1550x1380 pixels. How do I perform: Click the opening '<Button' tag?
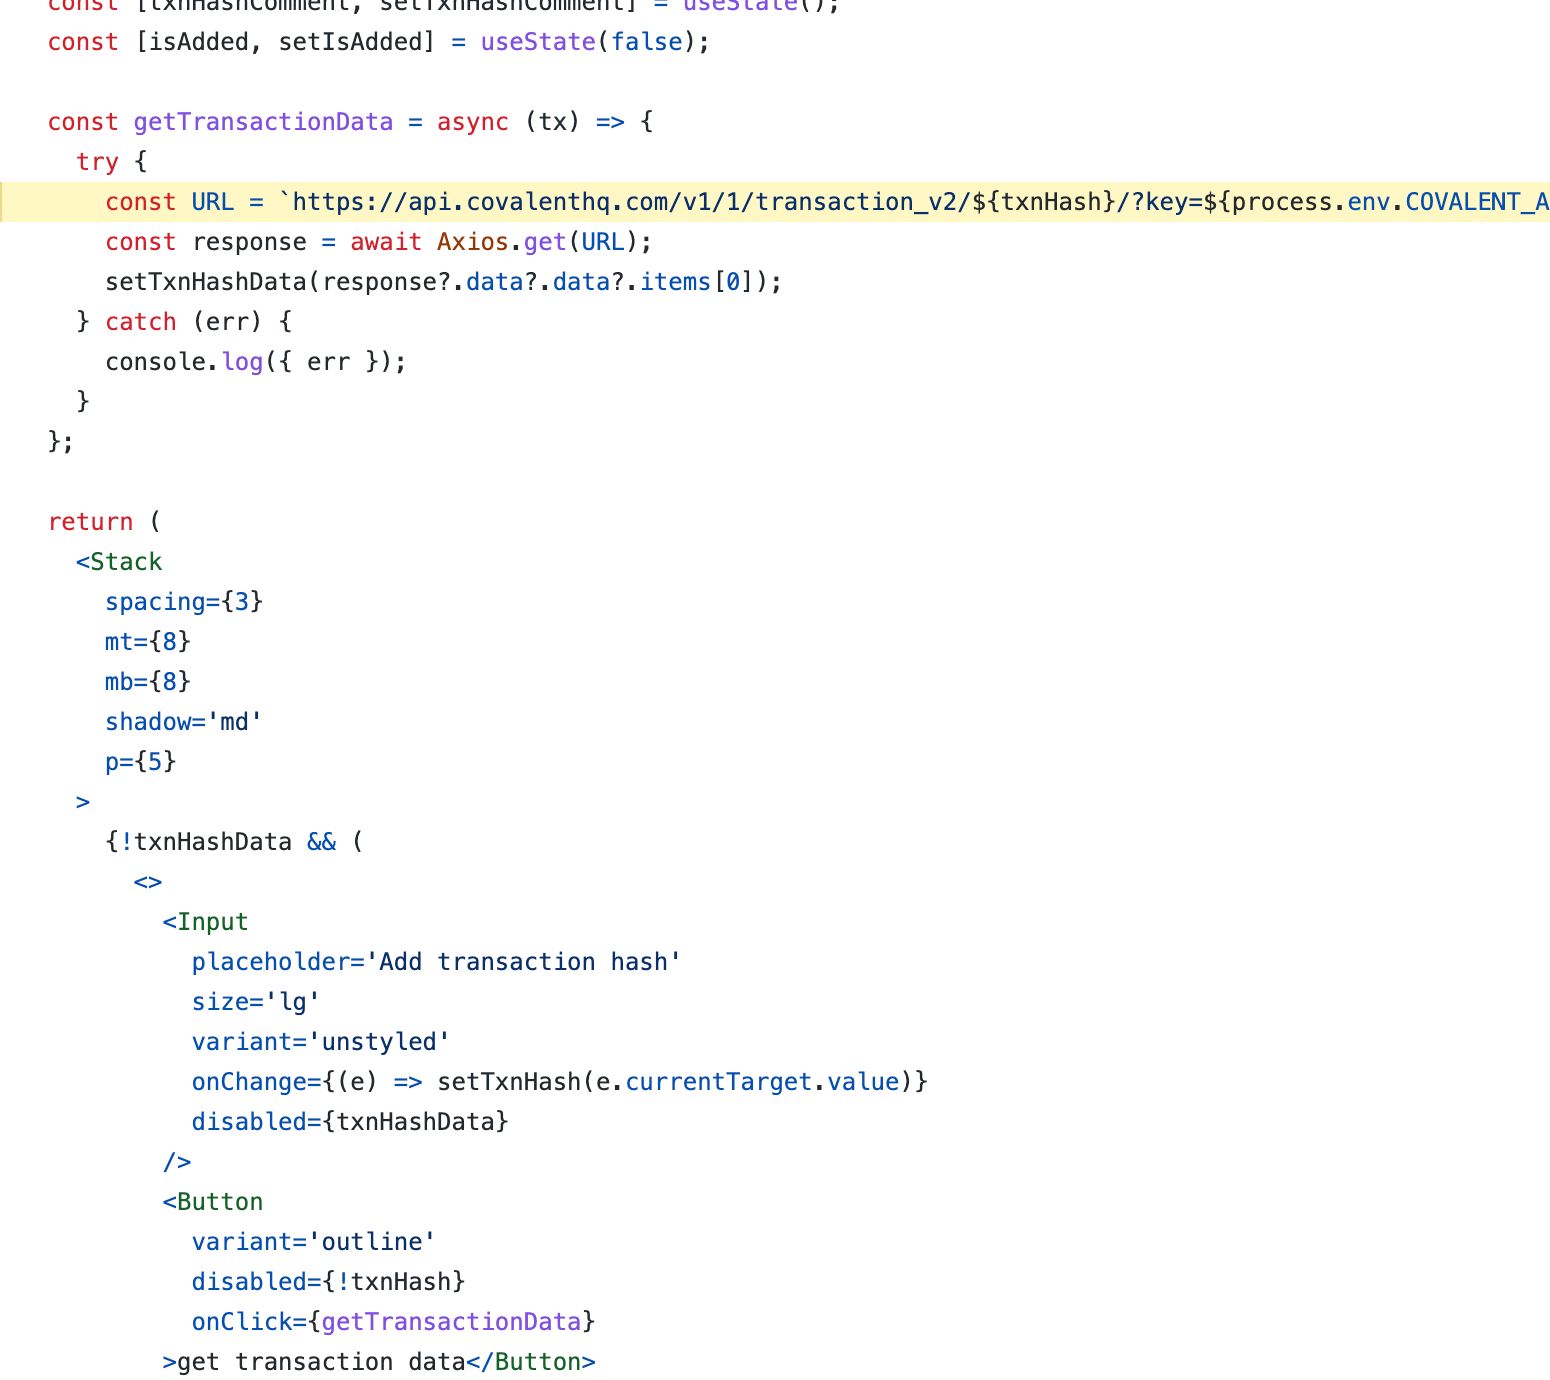(x=213, y=1202)
